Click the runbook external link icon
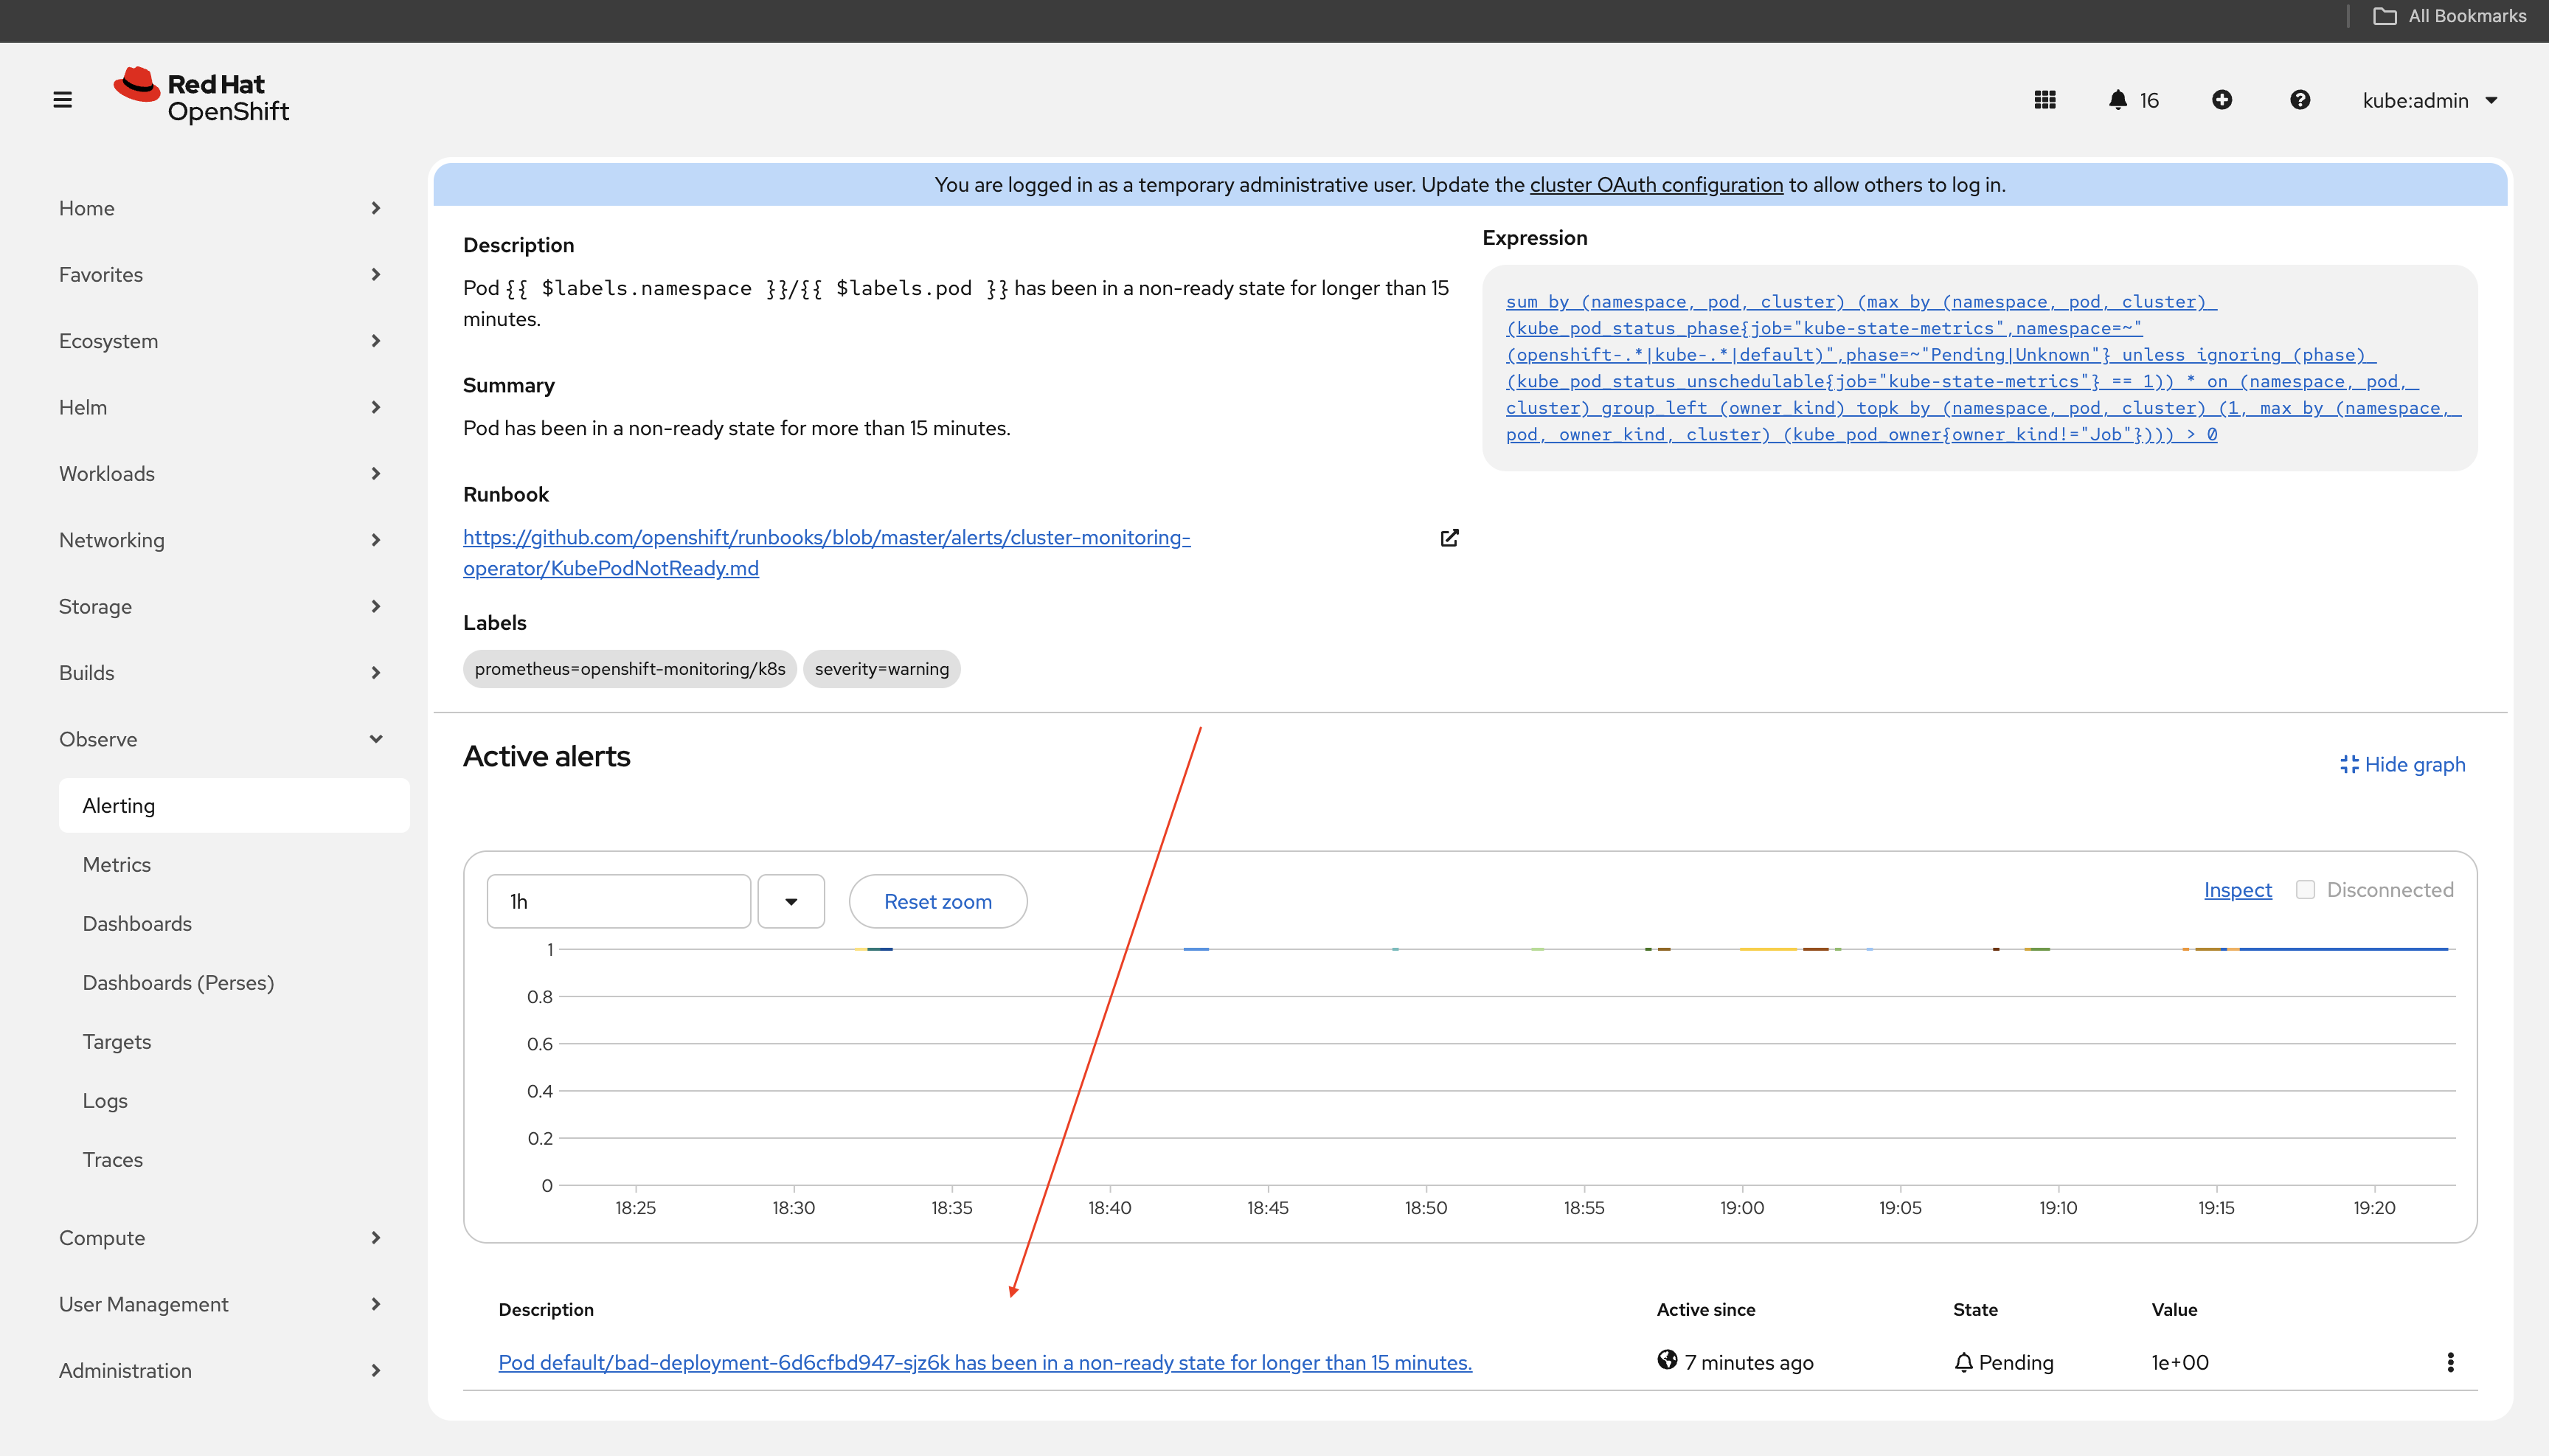 point(1449,538)
